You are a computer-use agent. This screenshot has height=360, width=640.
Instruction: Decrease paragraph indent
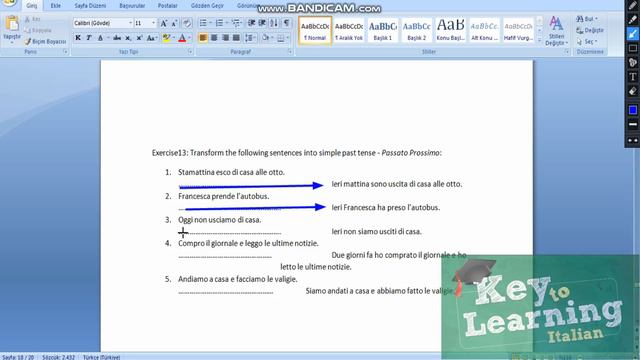tap(251, 23)
